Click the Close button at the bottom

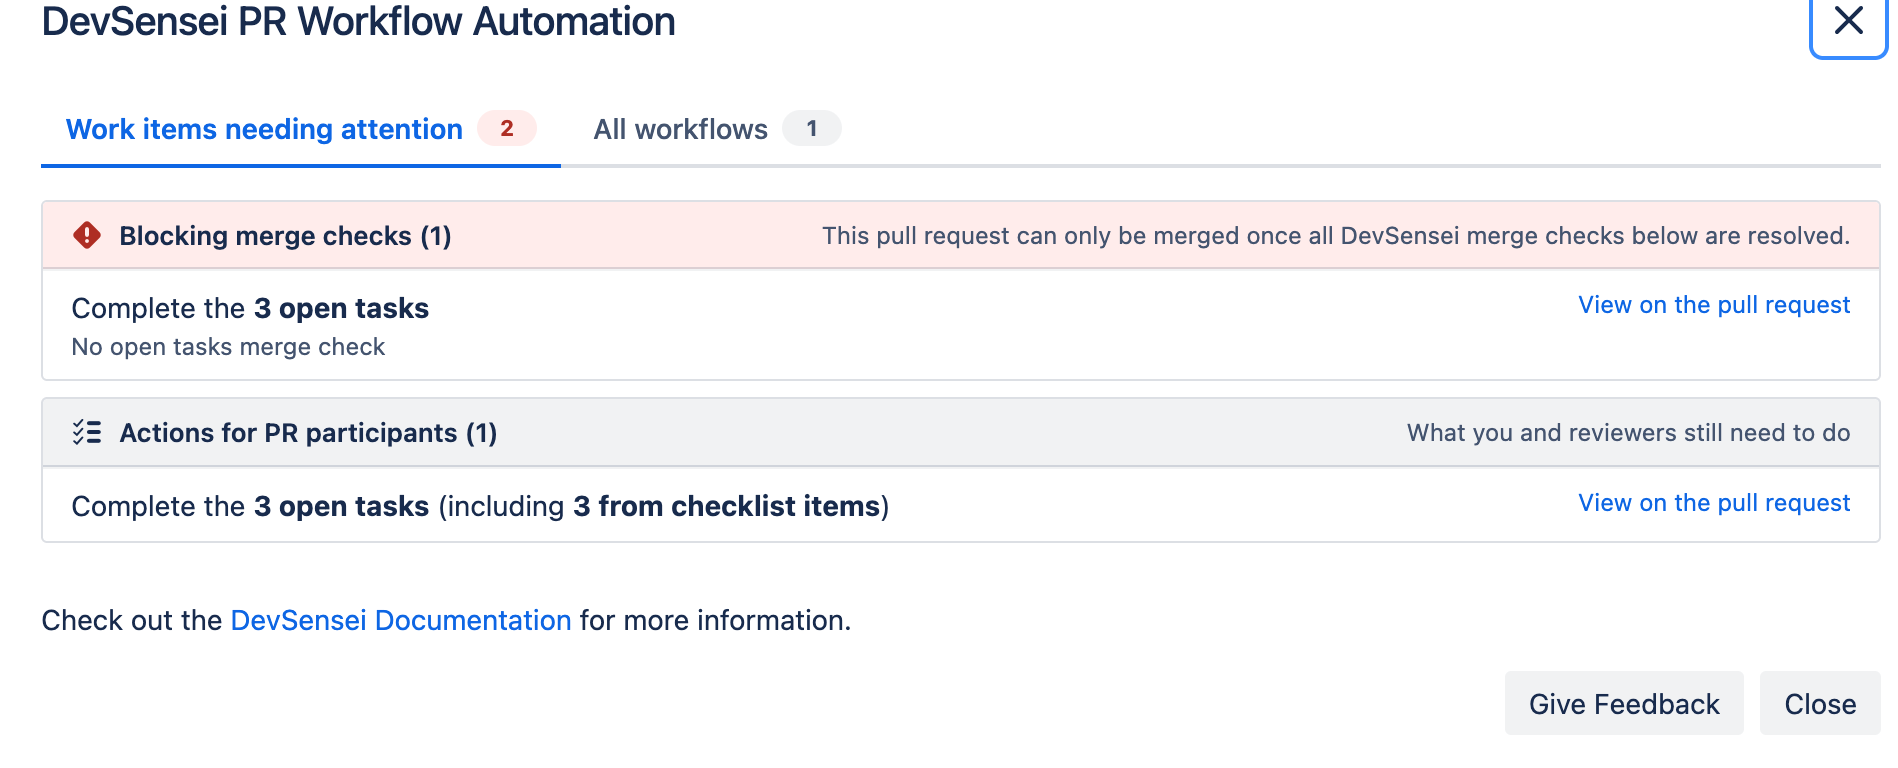pos(1820,704)
